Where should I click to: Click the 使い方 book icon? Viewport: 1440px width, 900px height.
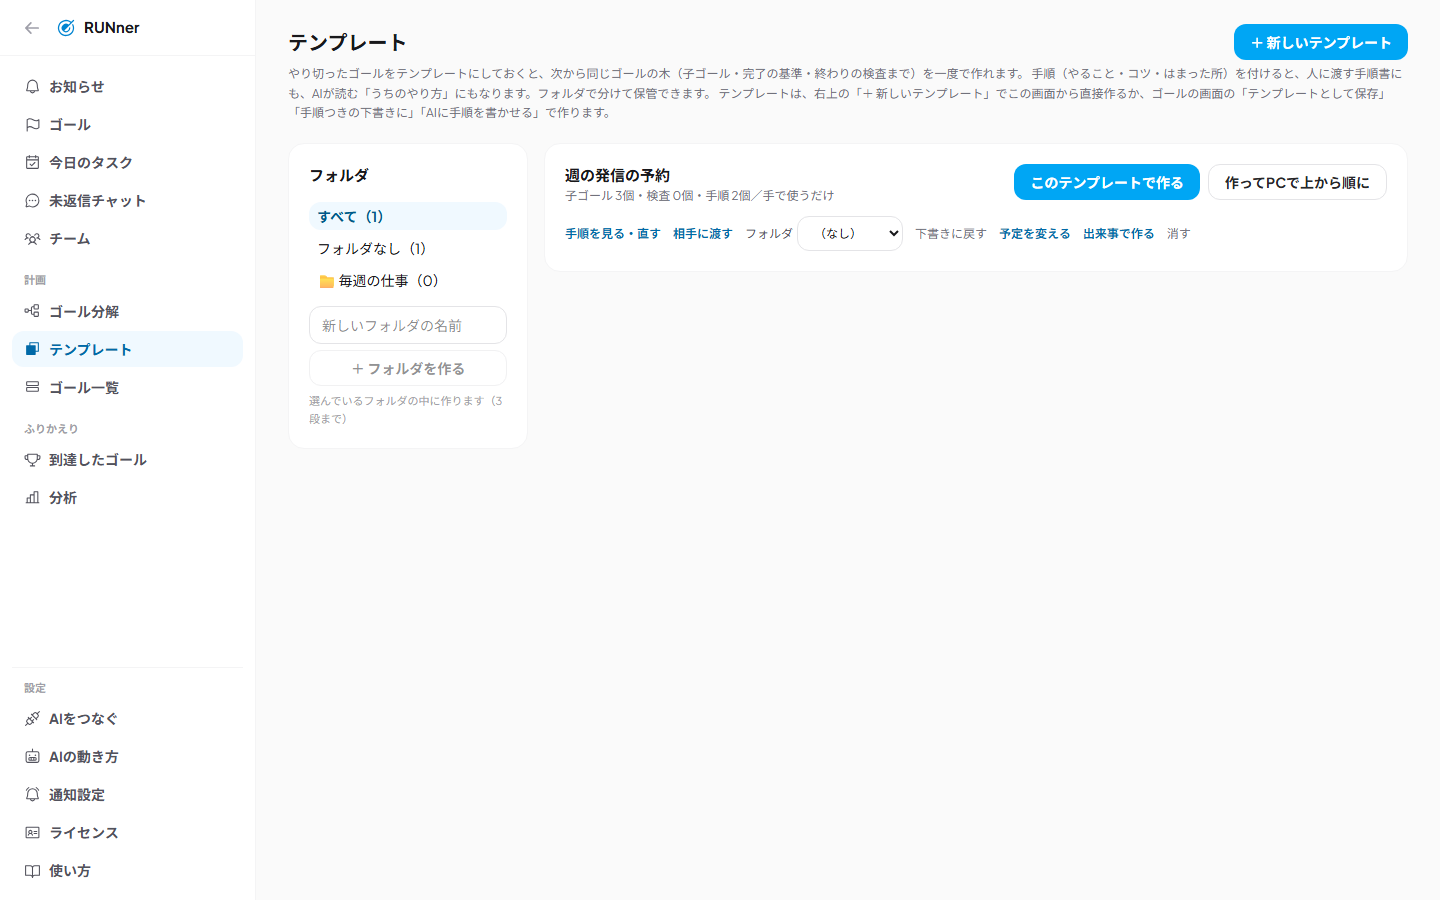click(33, 871)
